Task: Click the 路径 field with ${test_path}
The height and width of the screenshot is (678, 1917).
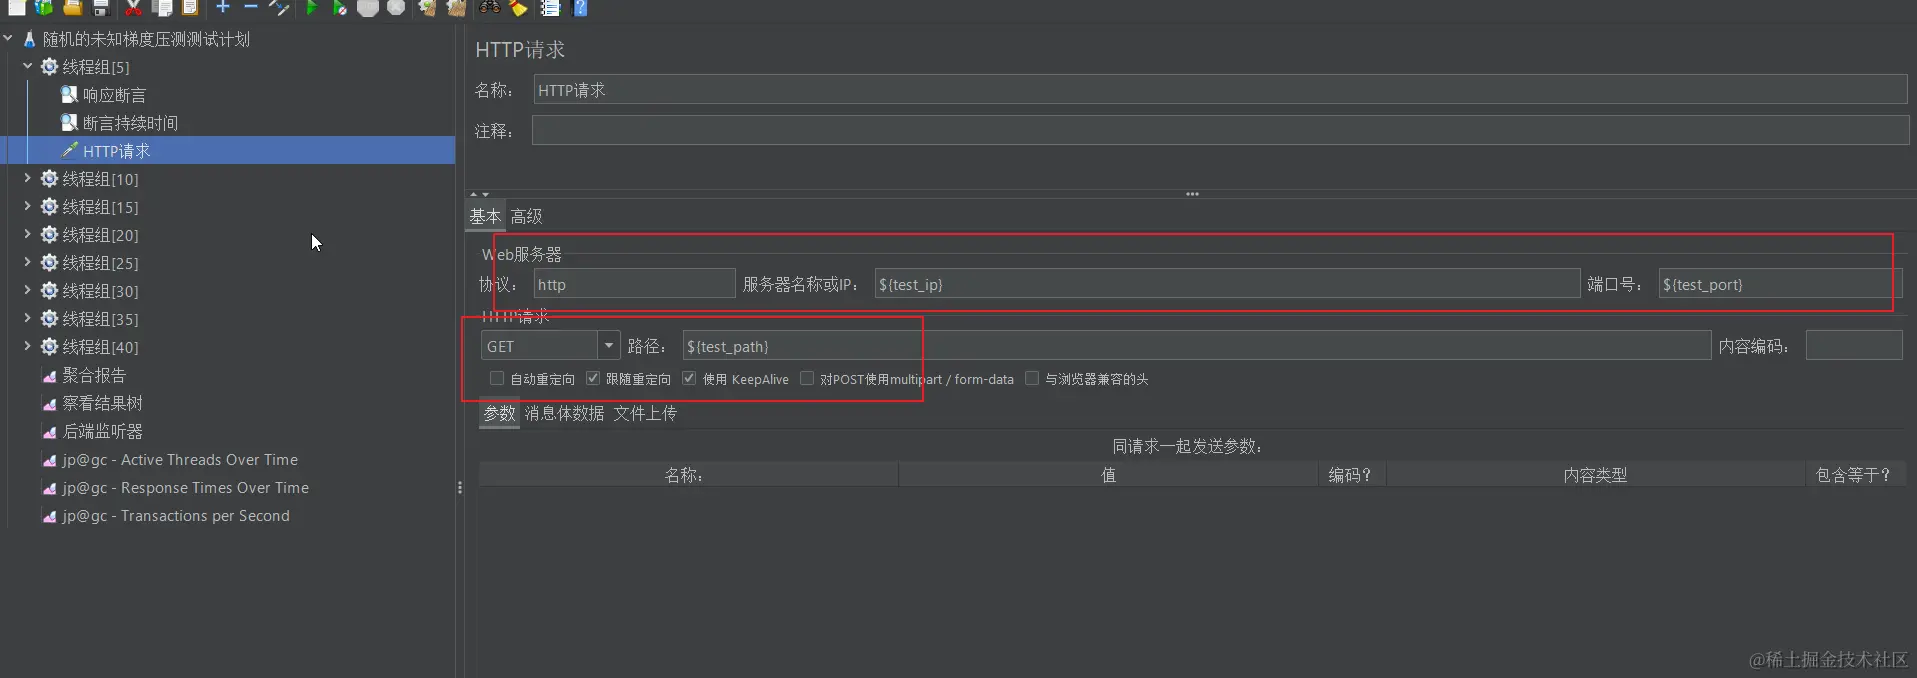Action: tap(1196, 346)
